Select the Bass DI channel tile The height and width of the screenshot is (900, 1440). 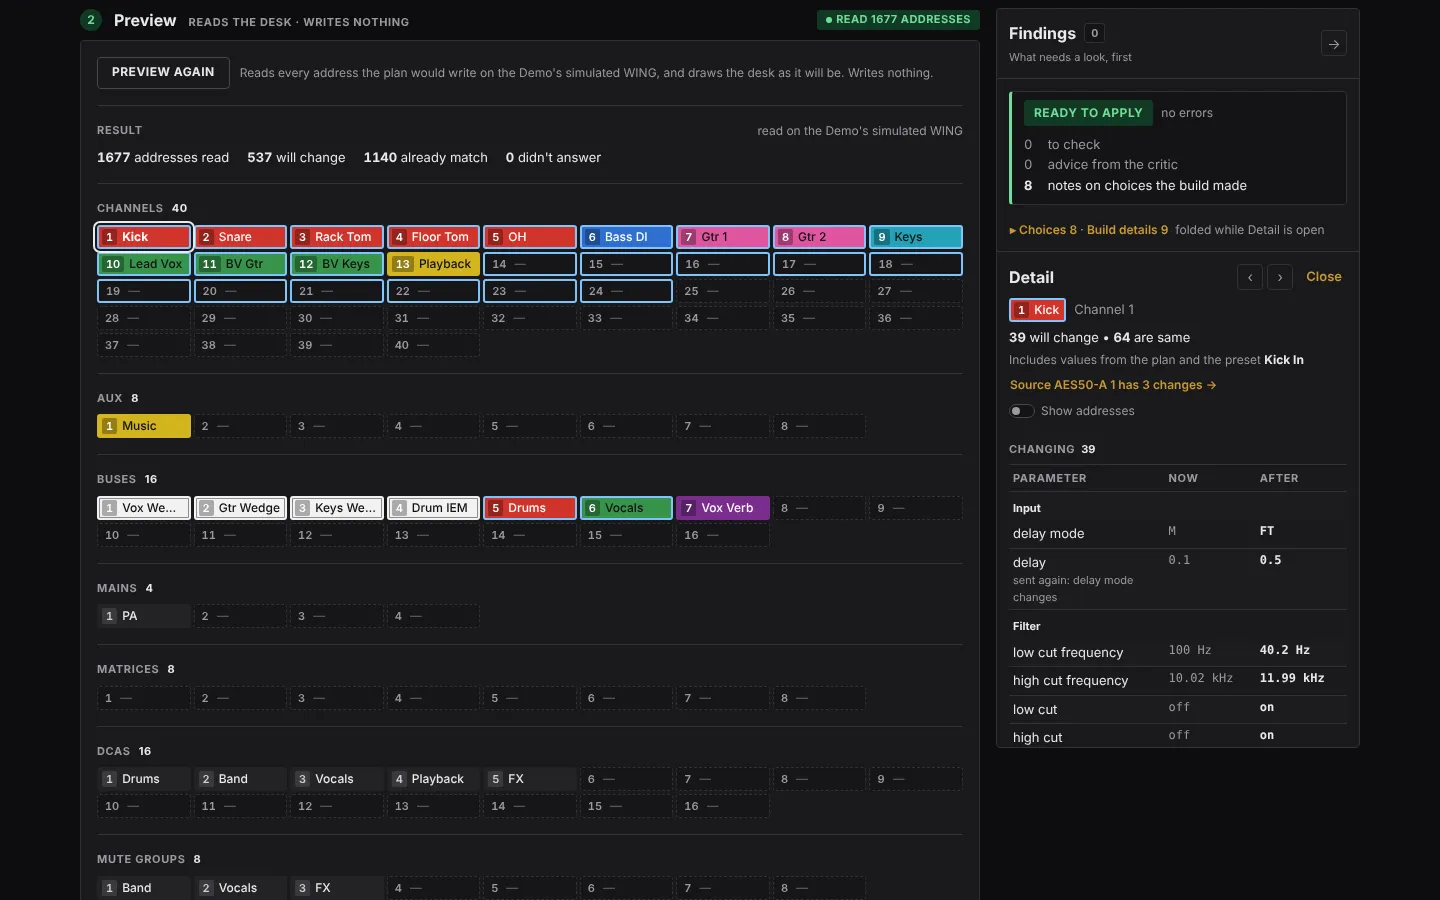(626, 237)
